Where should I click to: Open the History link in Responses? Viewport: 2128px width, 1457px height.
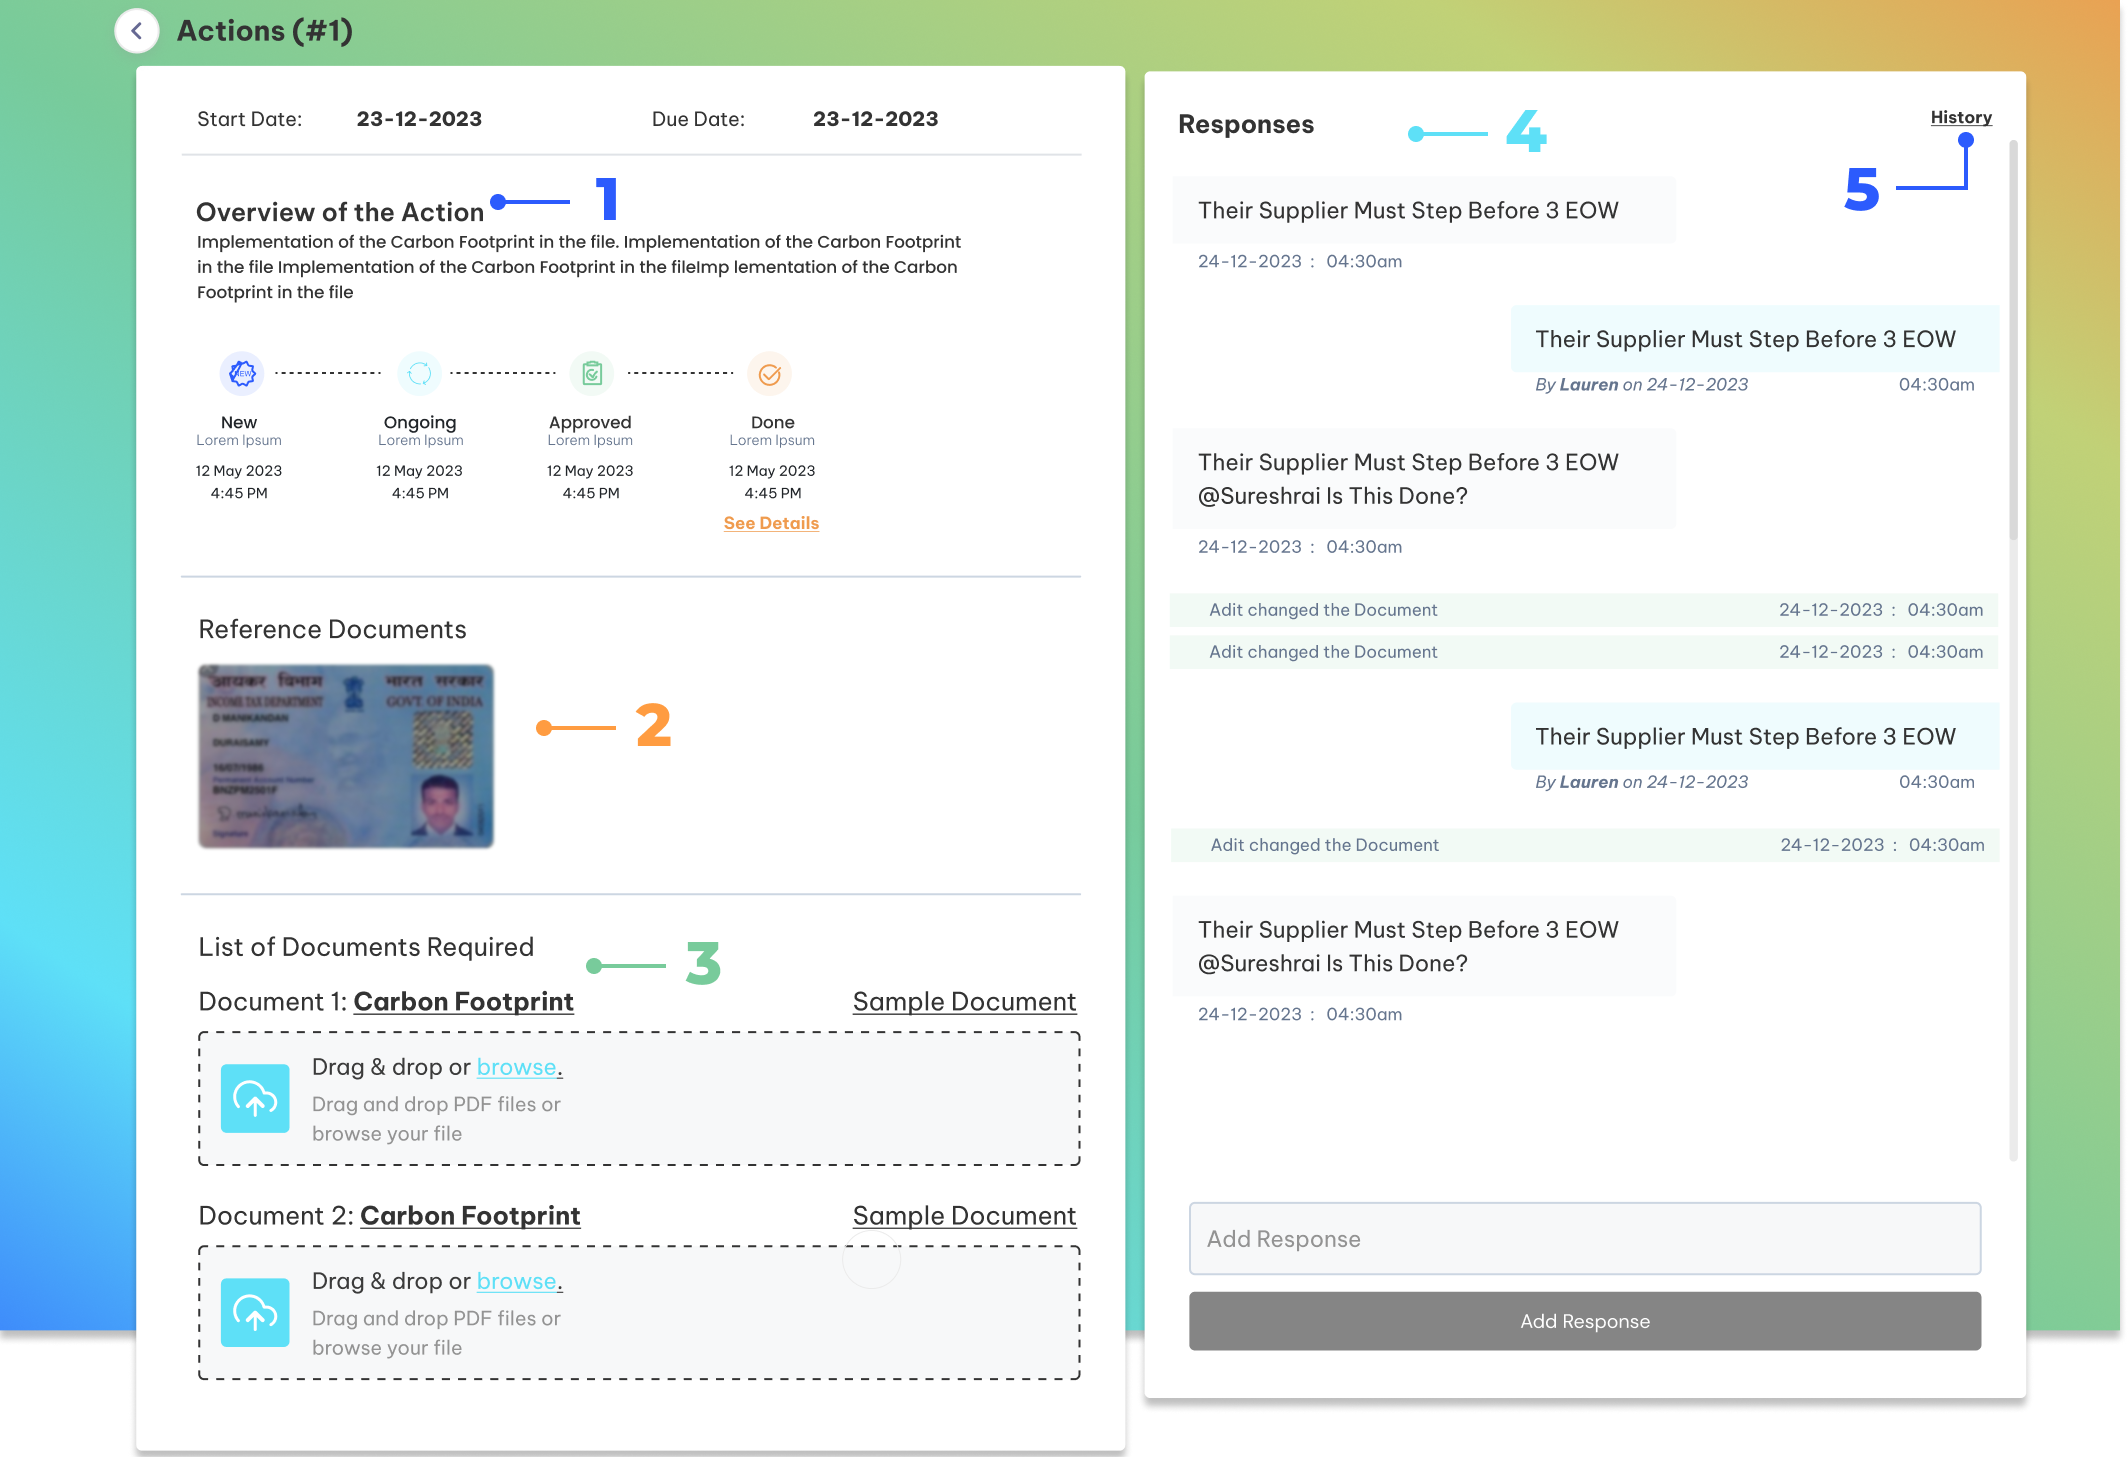[x=1960, y=117]
